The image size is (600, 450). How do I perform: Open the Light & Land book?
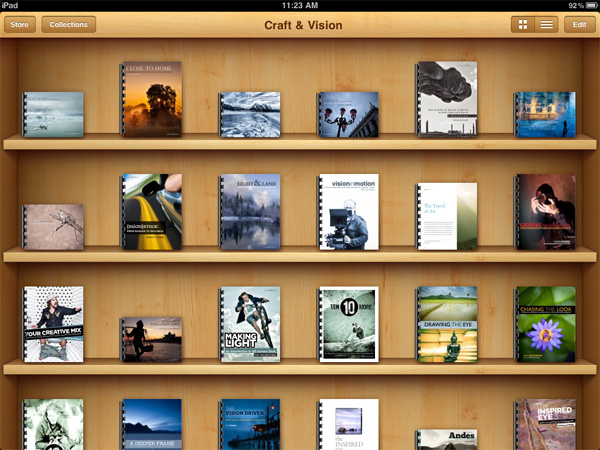249,212
